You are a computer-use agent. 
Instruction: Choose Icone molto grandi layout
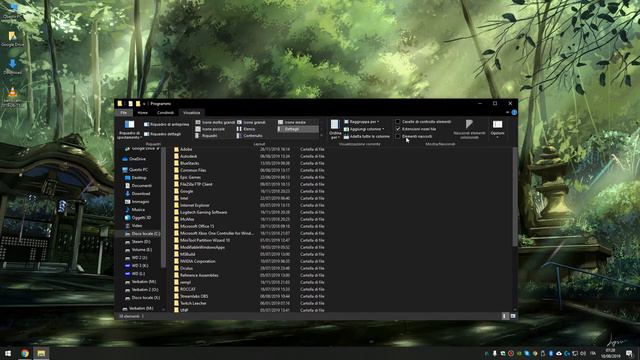pyautogui.click(x=216, y=122)
